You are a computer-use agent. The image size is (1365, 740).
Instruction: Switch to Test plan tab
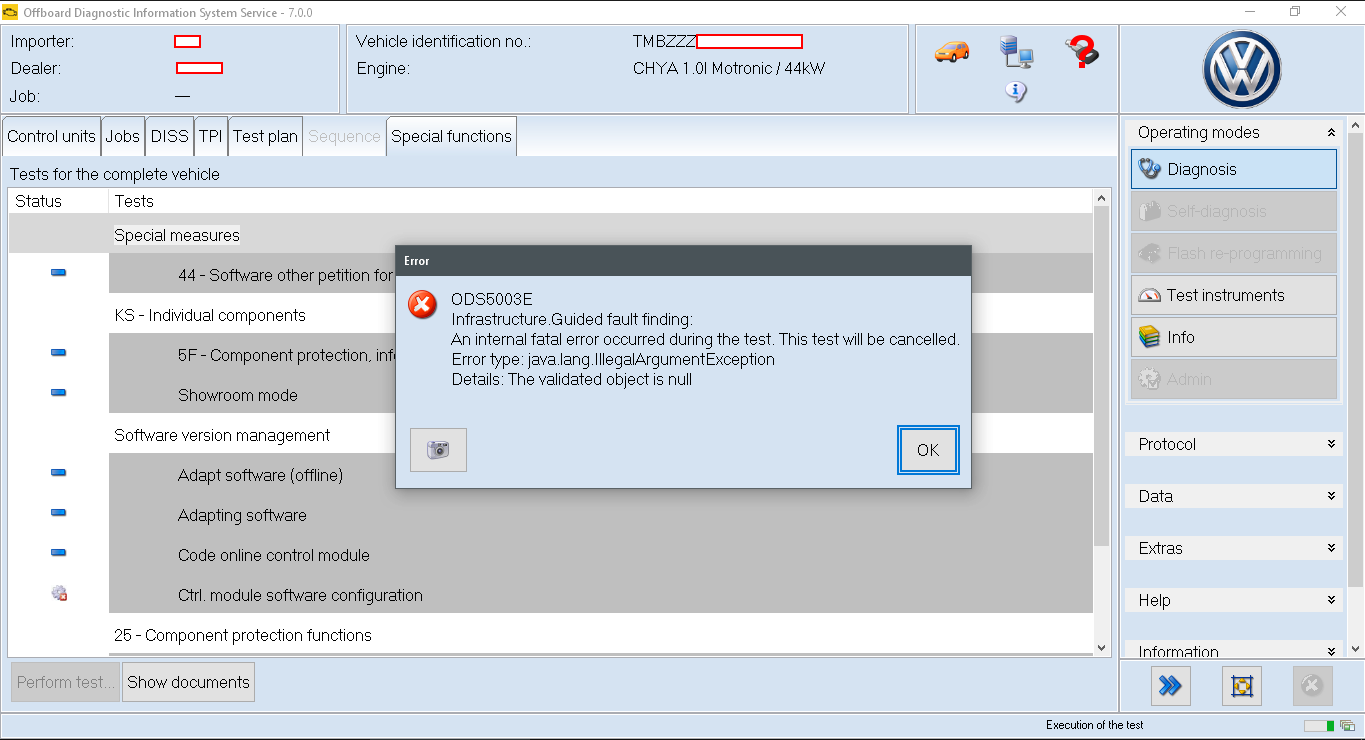click(x=265, y=136)
